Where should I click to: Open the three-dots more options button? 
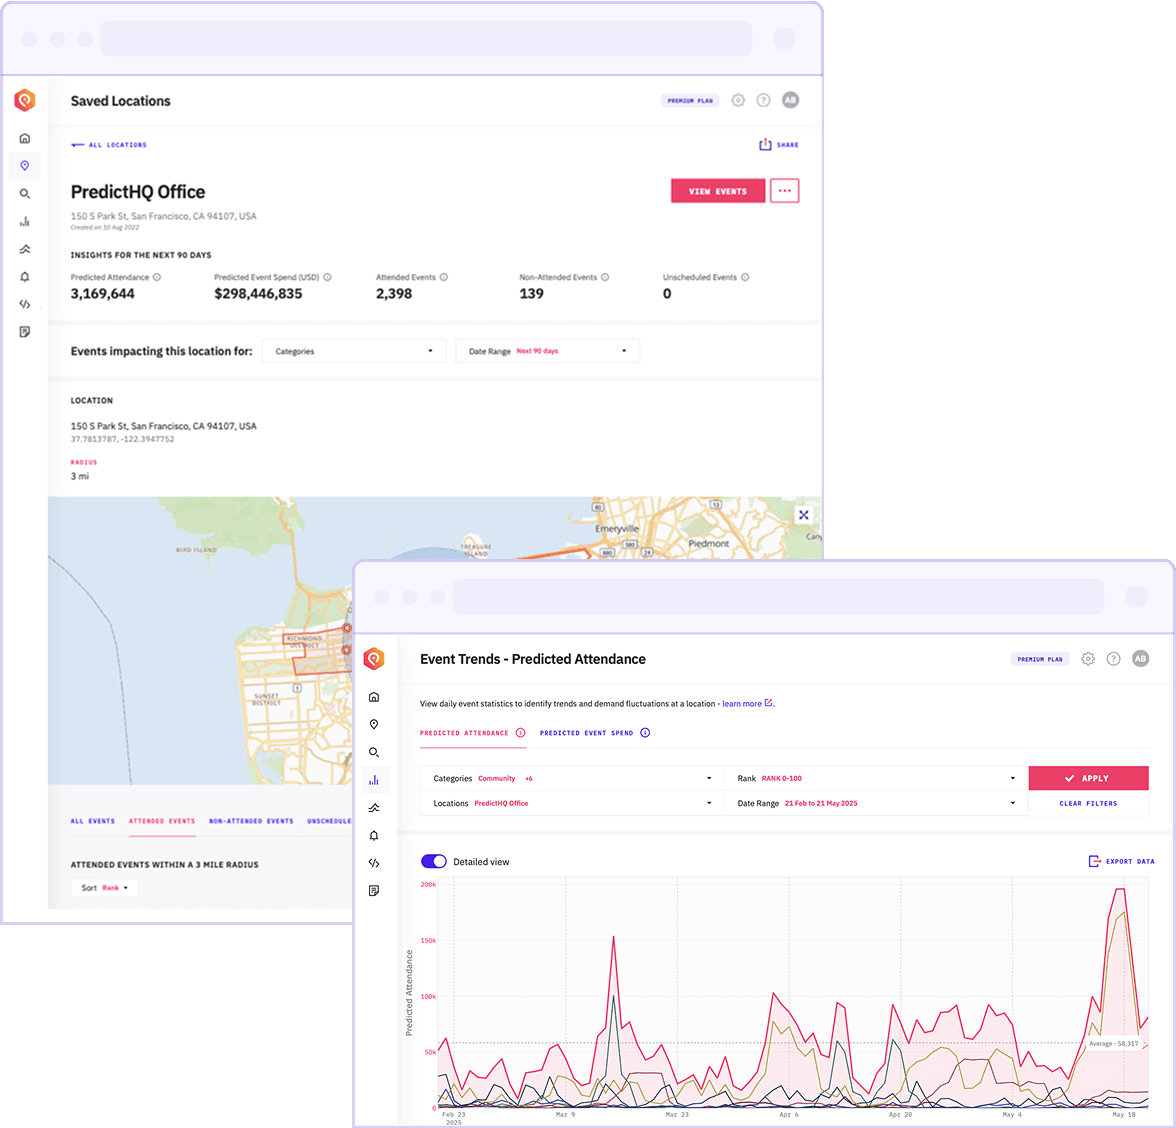[784, 190]
